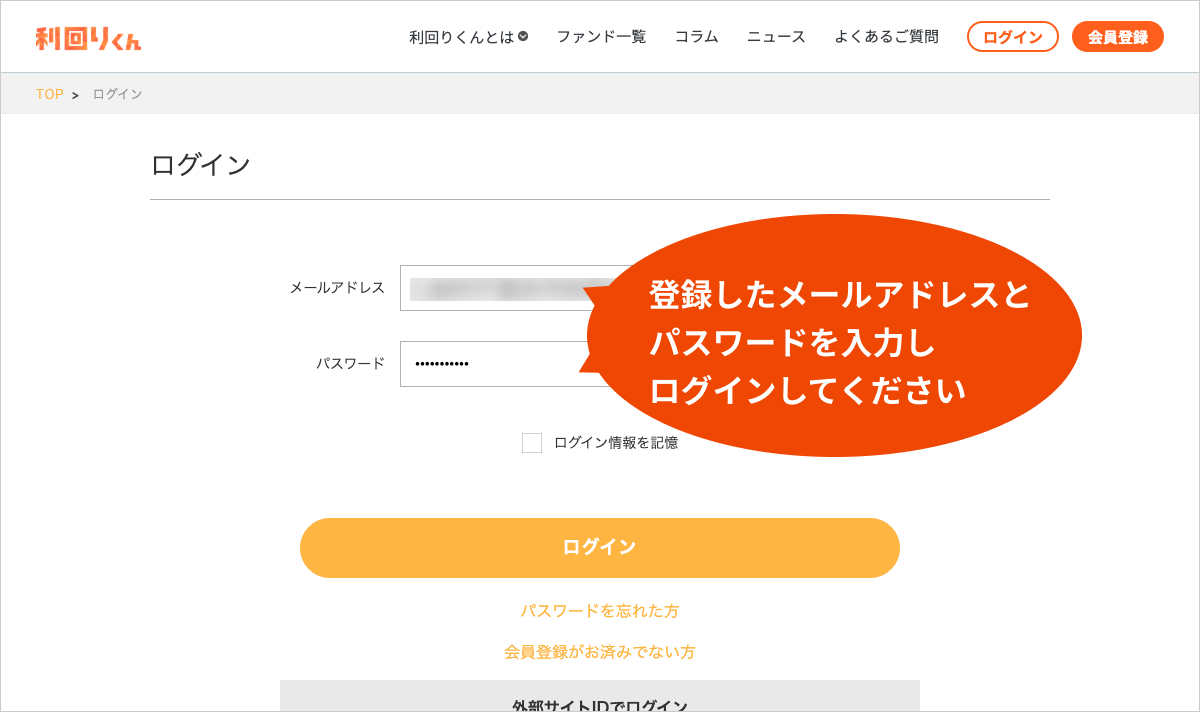Click the 外部サイトIDでログイン section header
Viewport: 1200px width, 712px height.
point(600,702)
